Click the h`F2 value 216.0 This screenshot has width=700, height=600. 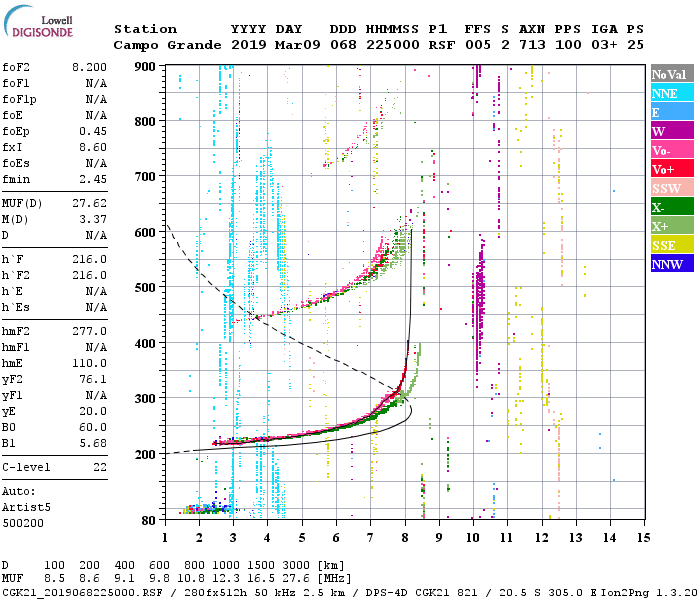89,275
